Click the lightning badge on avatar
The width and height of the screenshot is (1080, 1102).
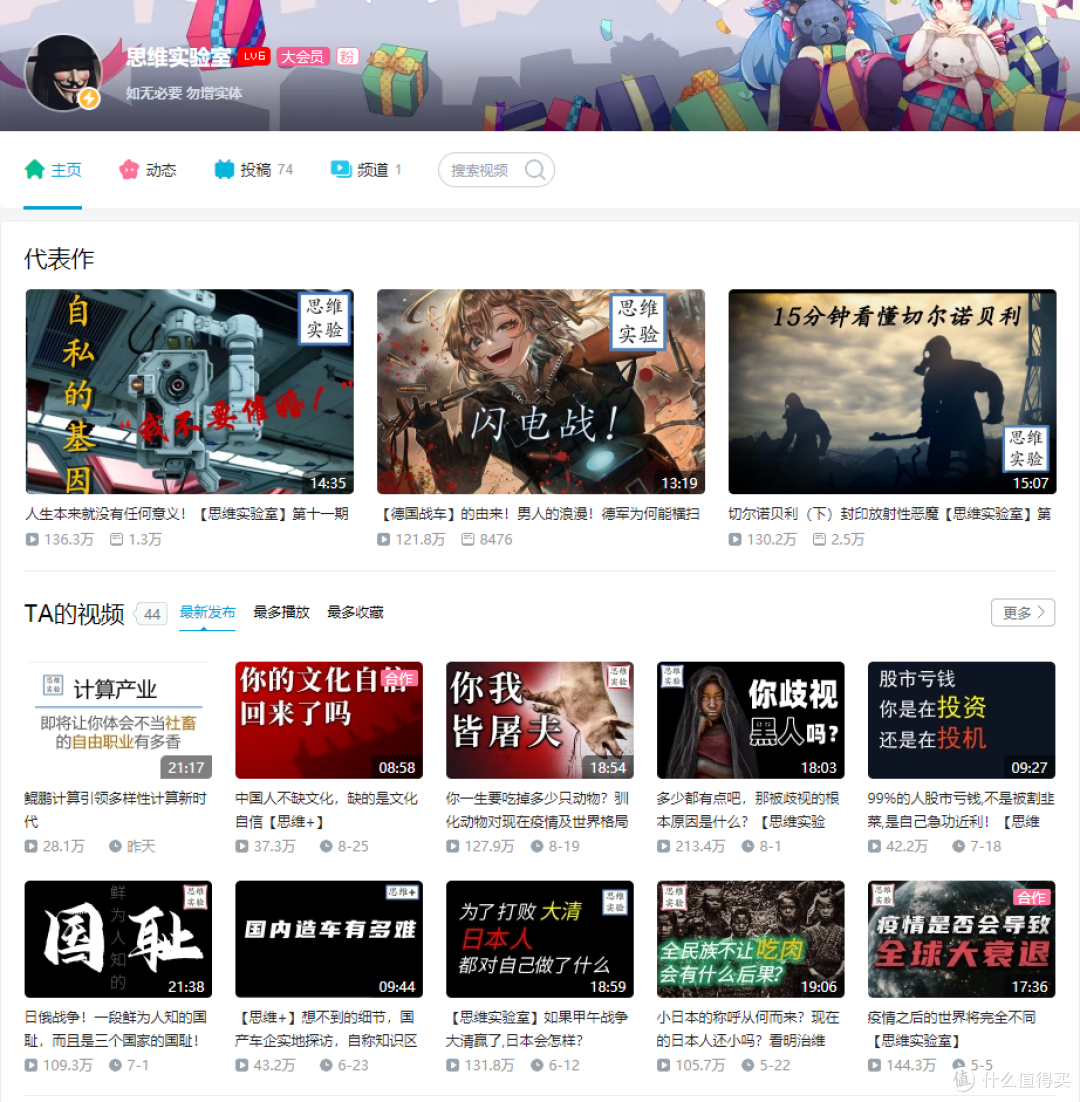click(x=89, y=98)
